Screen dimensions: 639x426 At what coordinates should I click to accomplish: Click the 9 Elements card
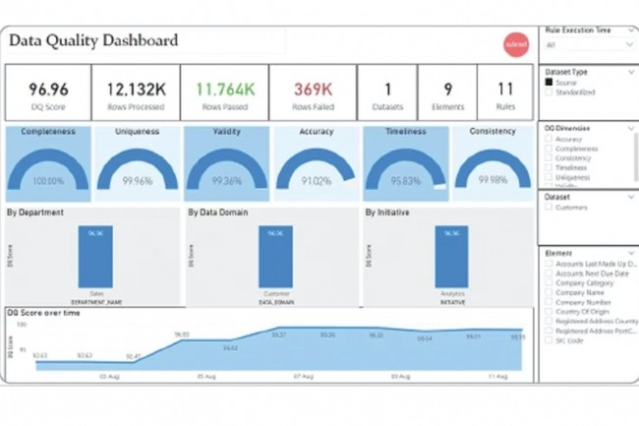[447, 93]
